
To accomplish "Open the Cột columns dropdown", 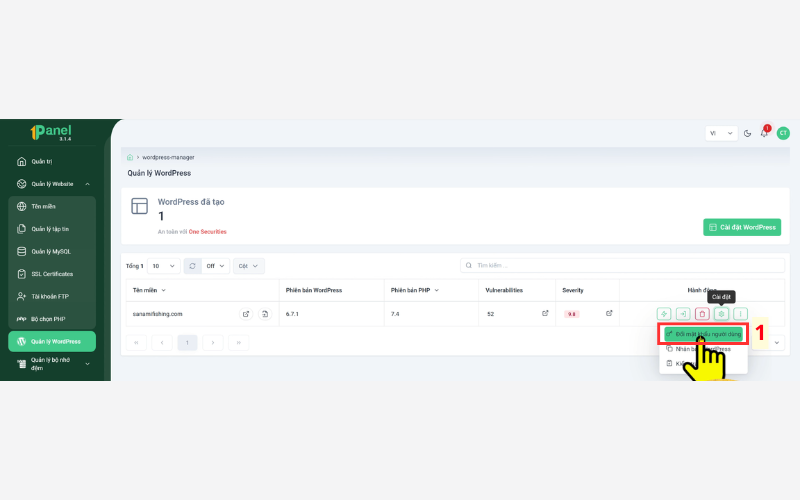I will click(x=248, y=266).
